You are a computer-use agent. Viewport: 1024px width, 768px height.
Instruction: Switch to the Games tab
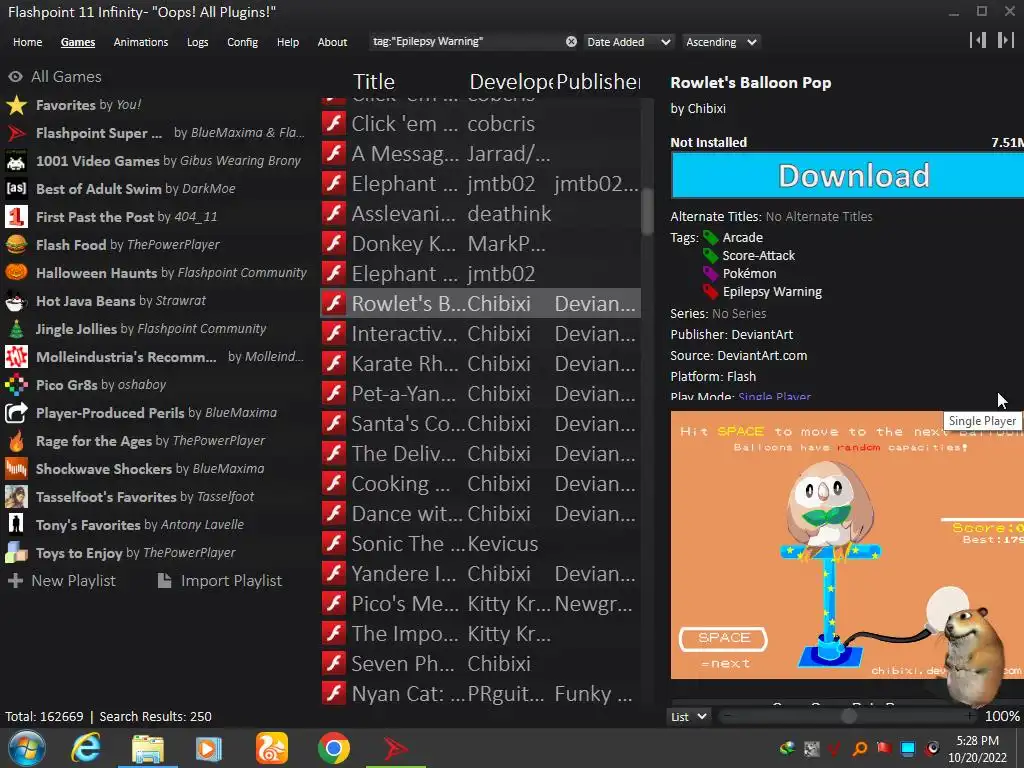click(78, 42)
